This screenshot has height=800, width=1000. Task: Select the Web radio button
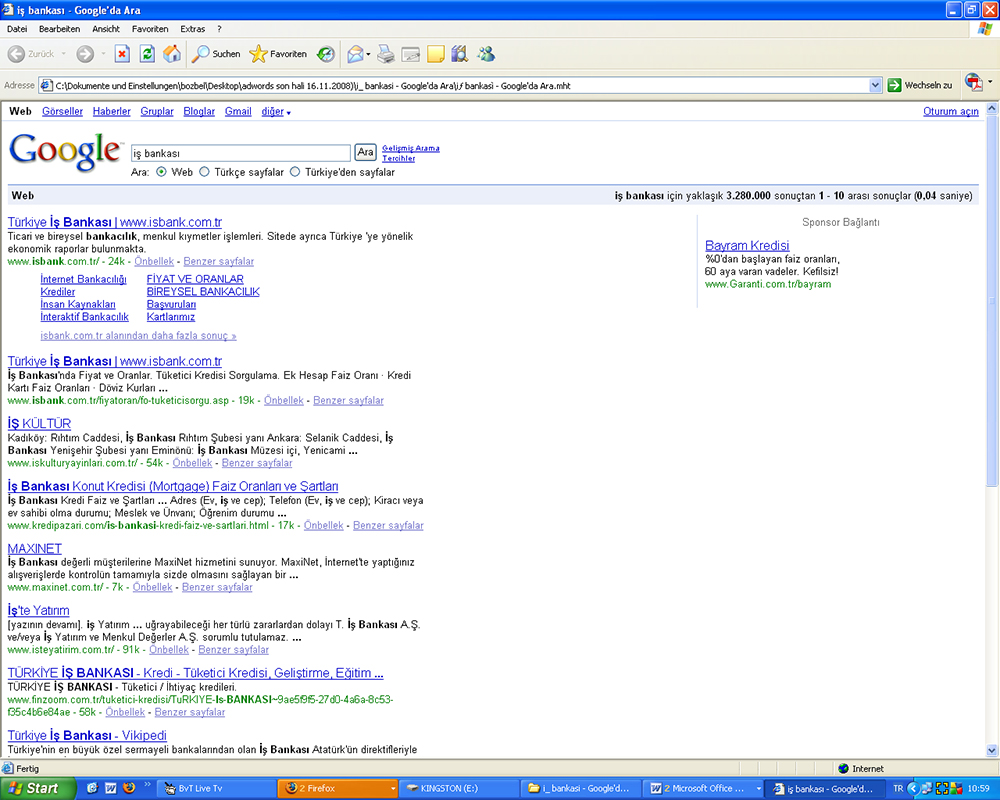161,172
